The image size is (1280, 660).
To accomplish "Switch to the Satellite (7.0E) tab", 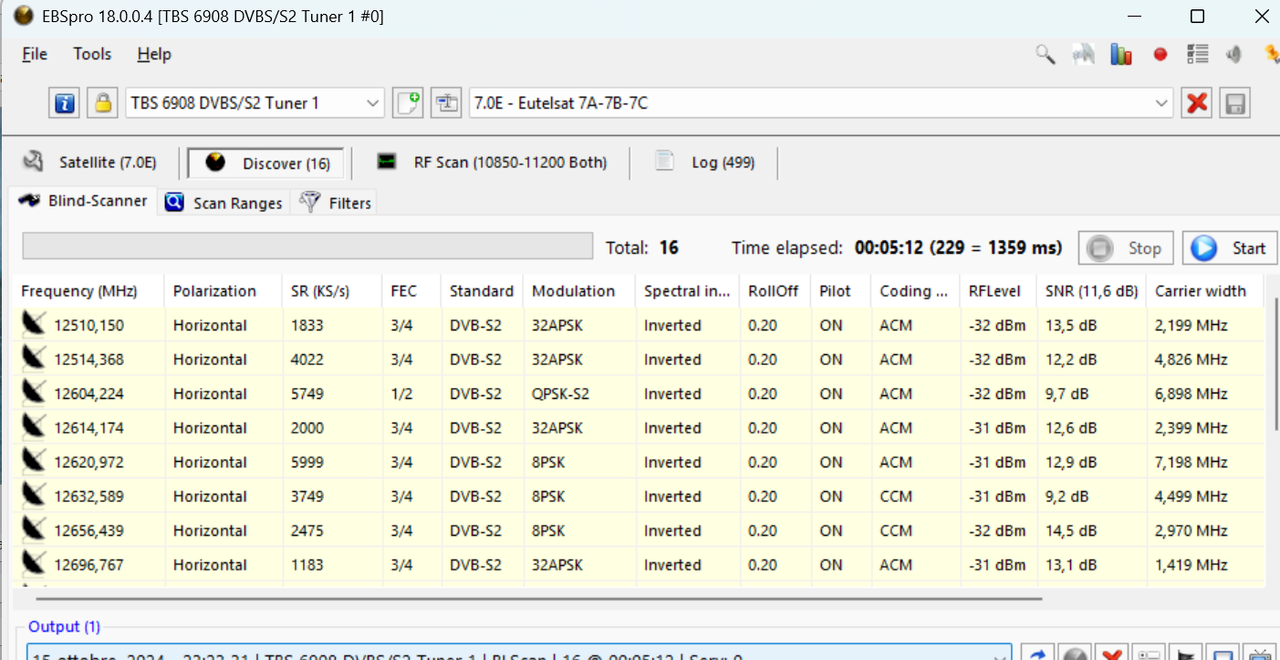I will [91, 162].
